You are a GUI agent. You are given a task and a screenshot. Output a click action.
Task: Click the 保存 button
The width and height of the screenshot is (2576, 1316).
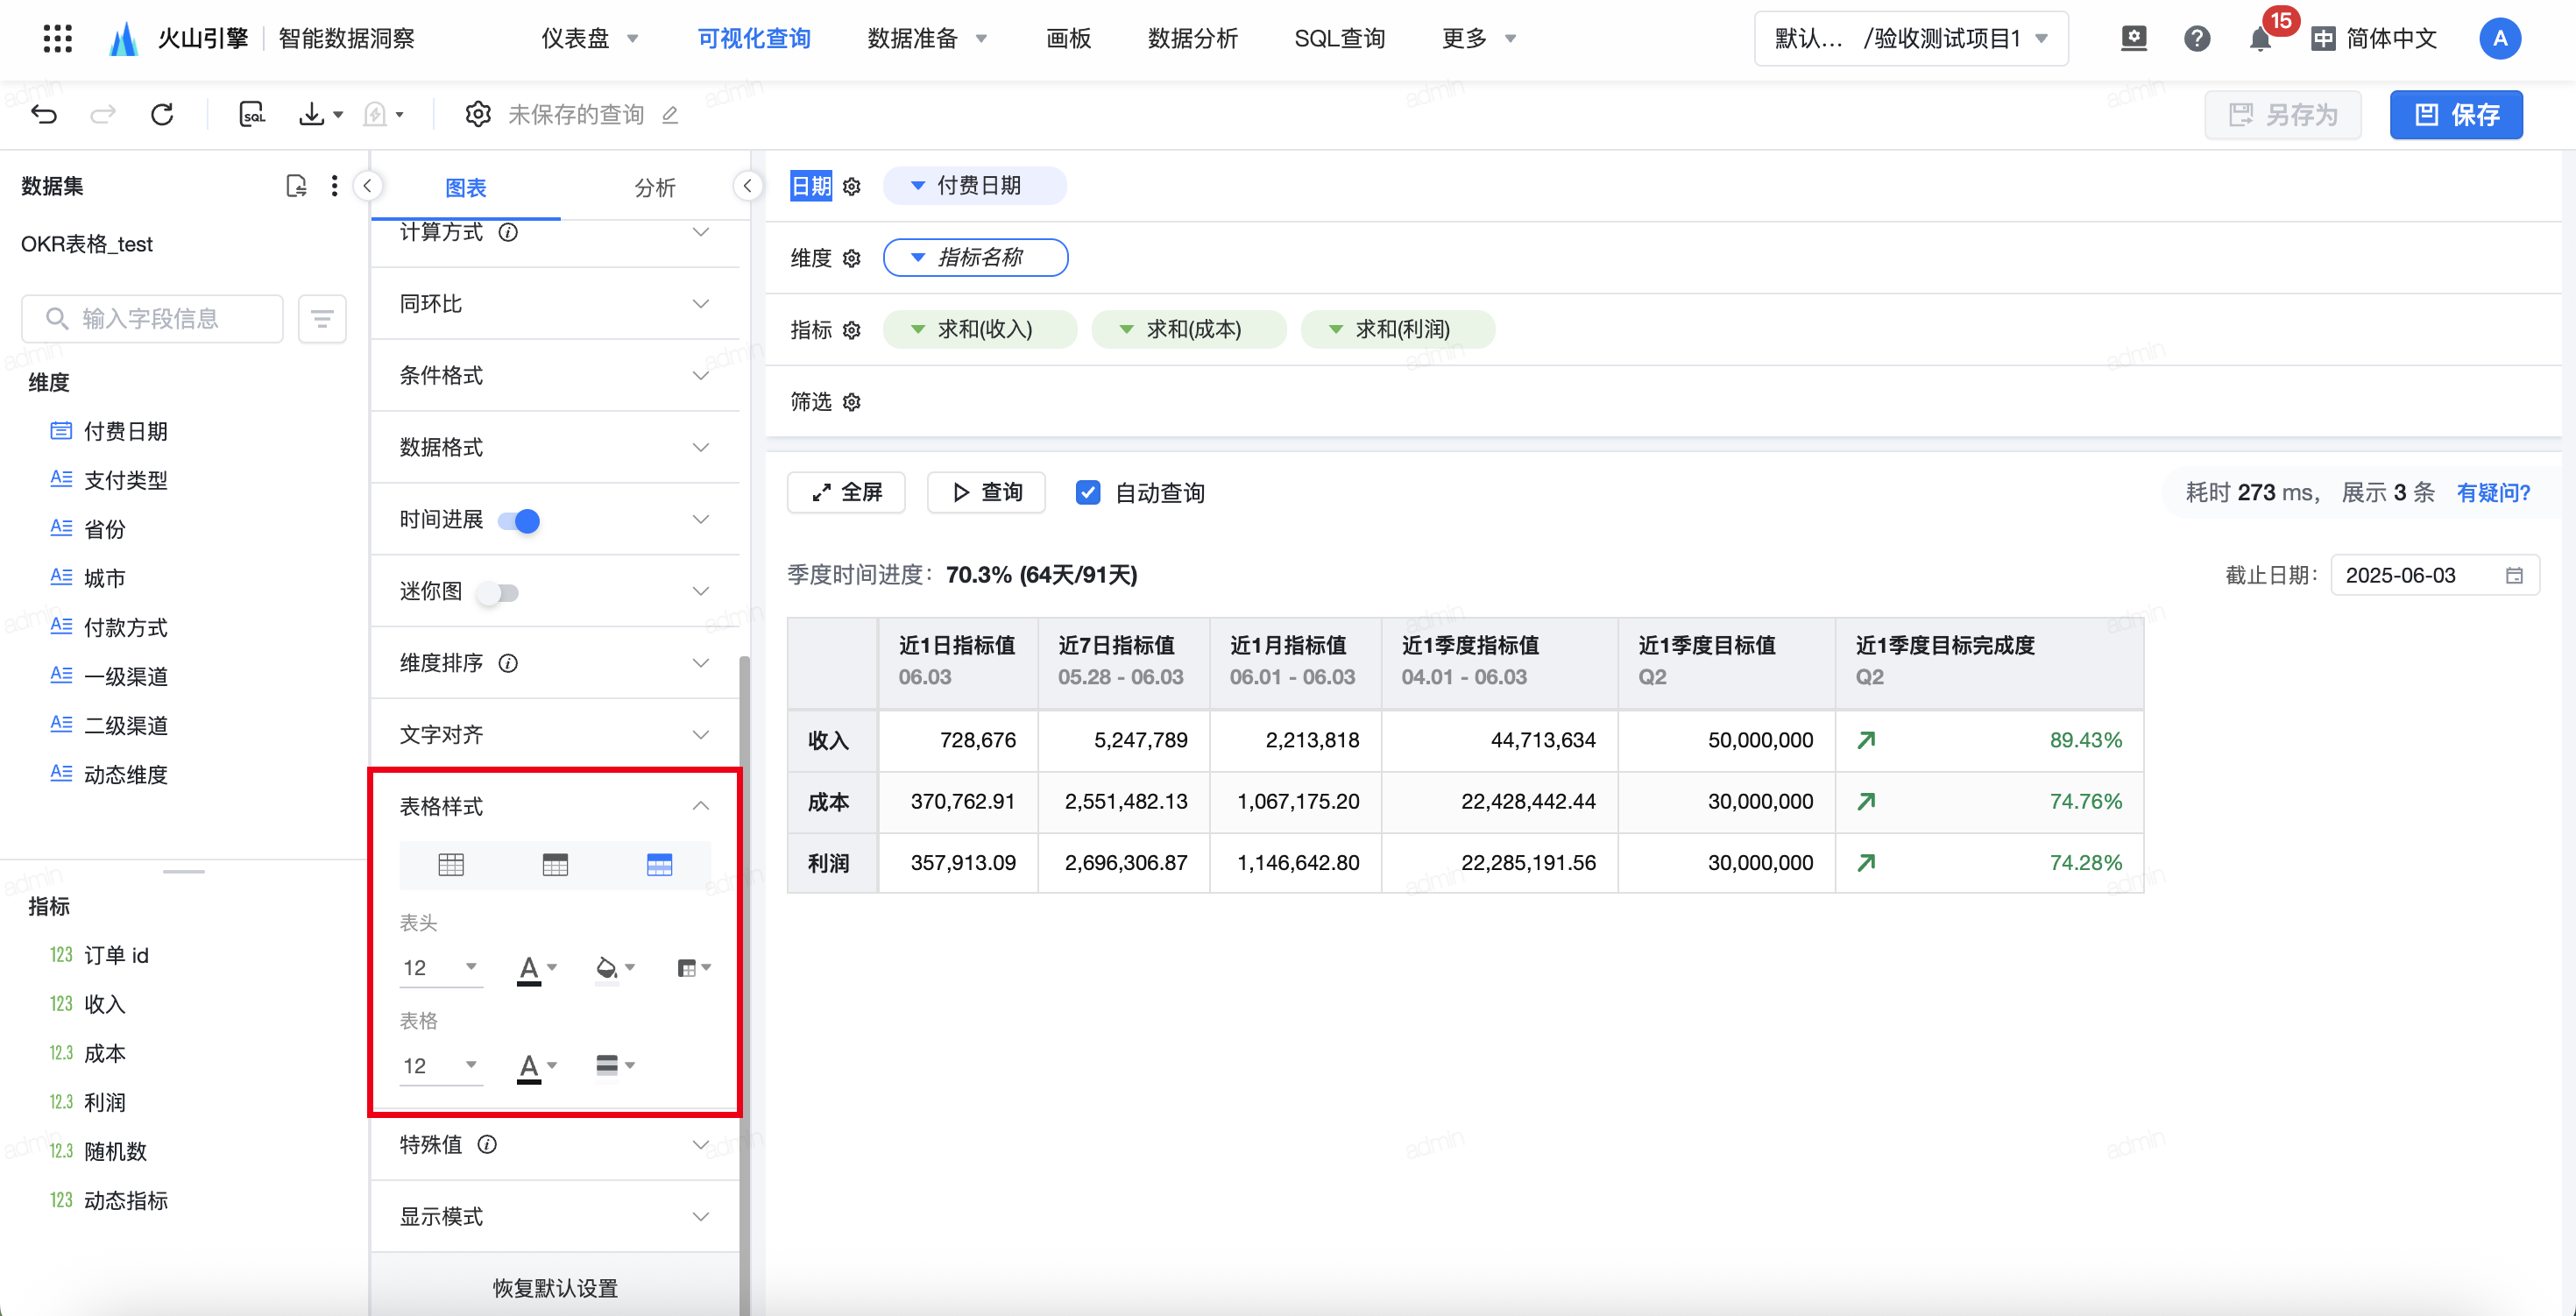click(x=2456, y=115)
